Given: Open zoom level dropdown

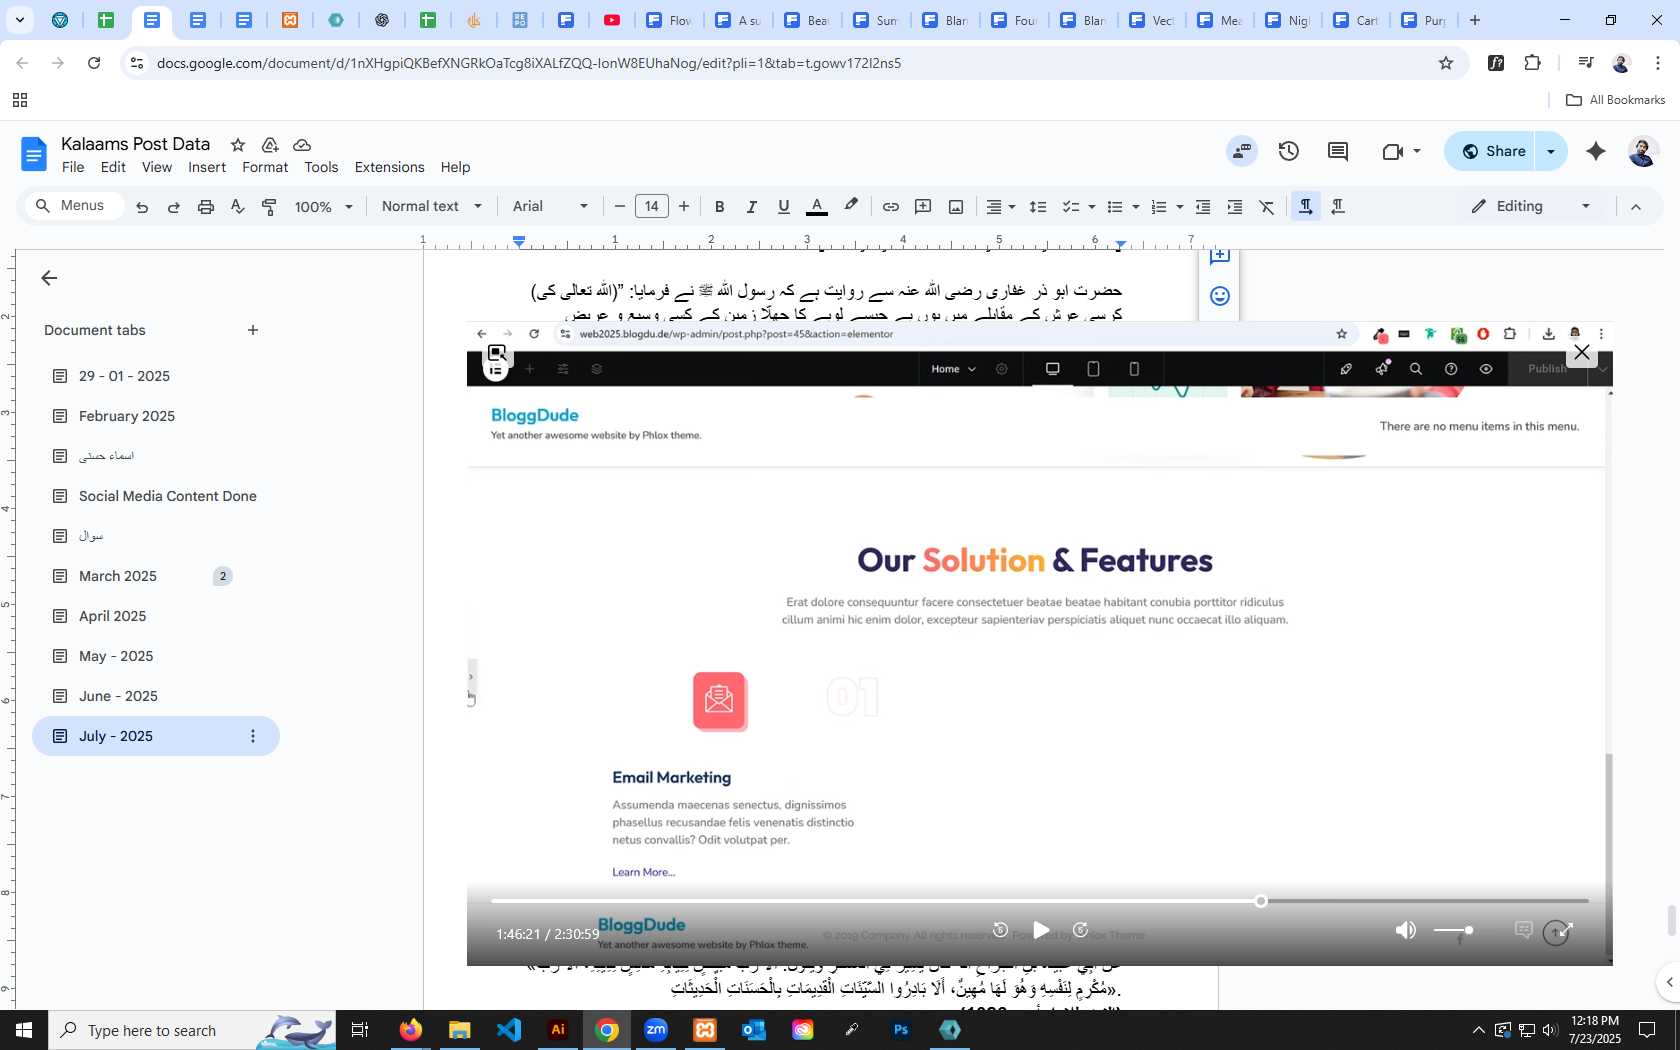Looking at the screenshot, I should [x=324, y=207].
